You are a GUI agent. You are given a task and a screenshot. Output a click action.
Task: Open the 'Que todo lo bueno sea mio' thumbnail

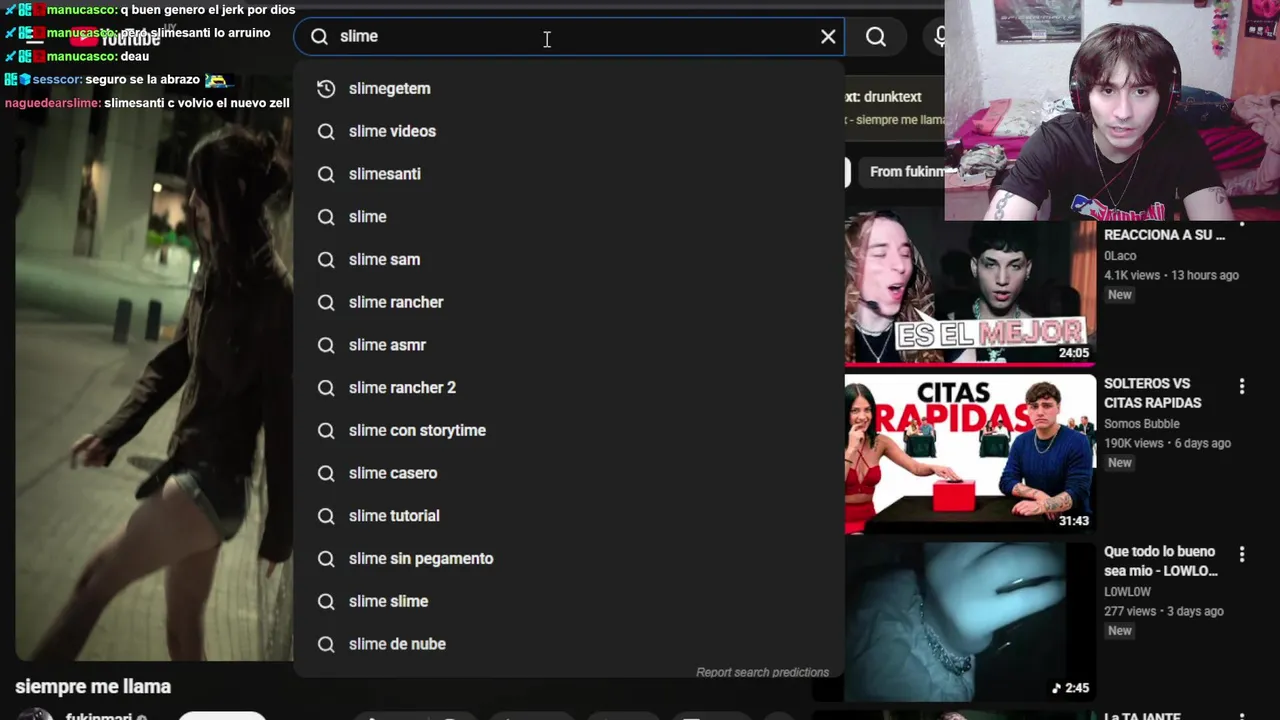[x=970, y=621]
